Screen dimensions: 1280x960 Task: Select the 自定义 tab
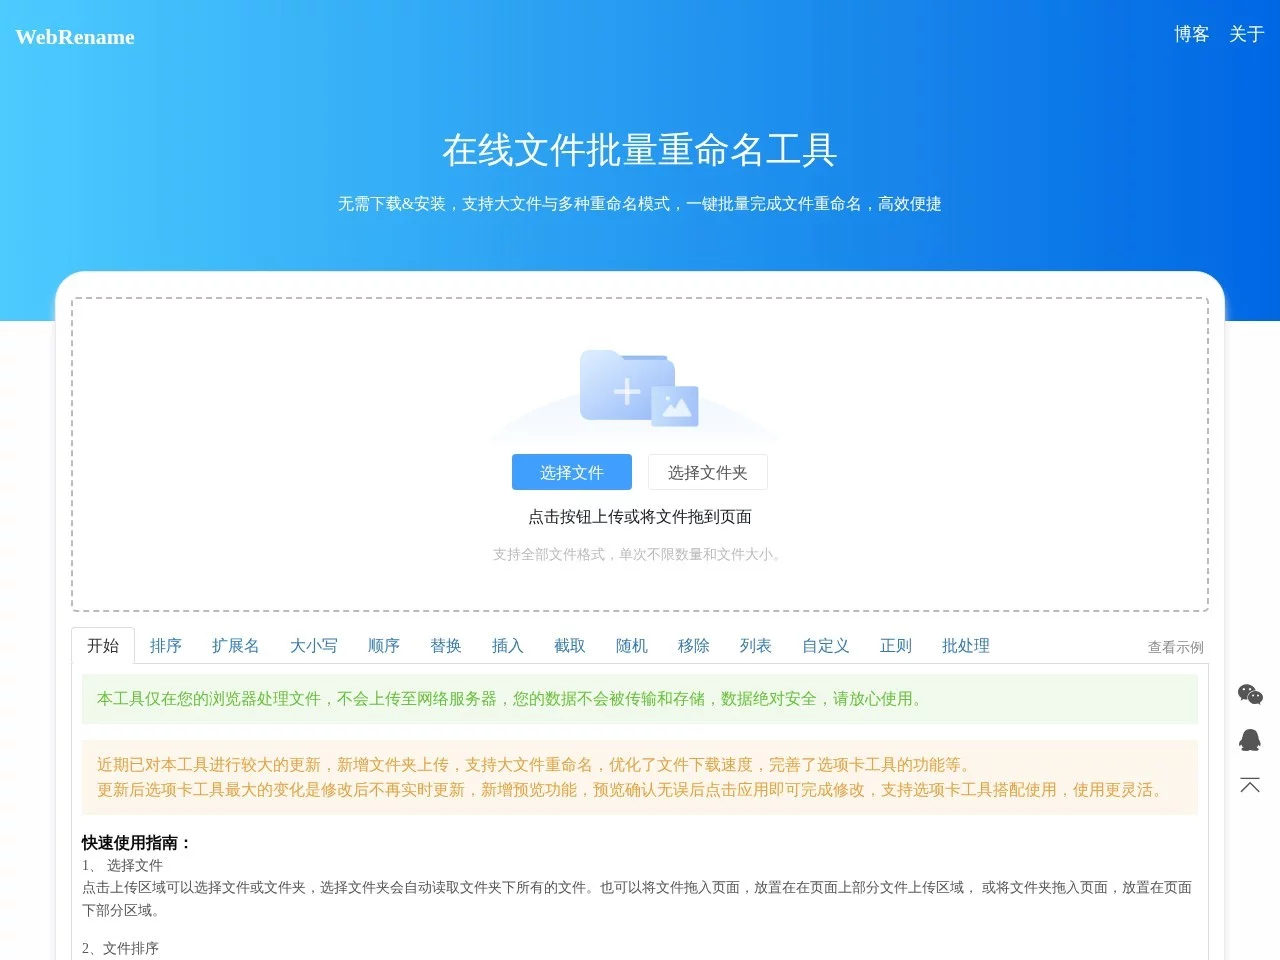826,646
